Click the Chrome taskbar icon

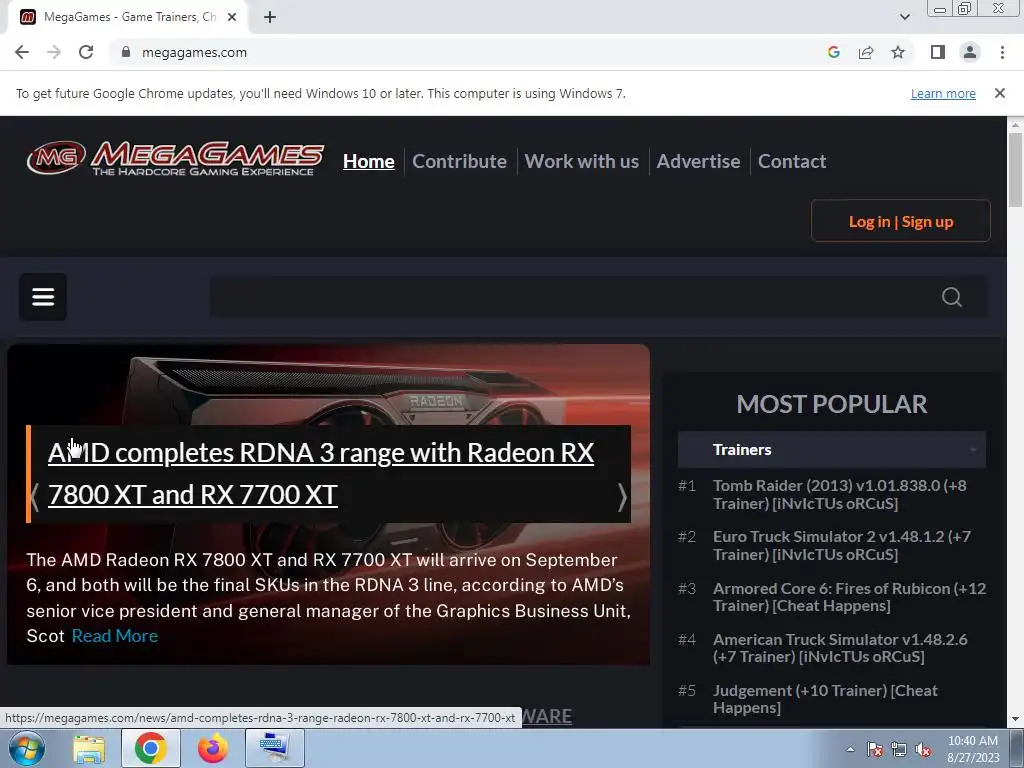click(151, 748)
